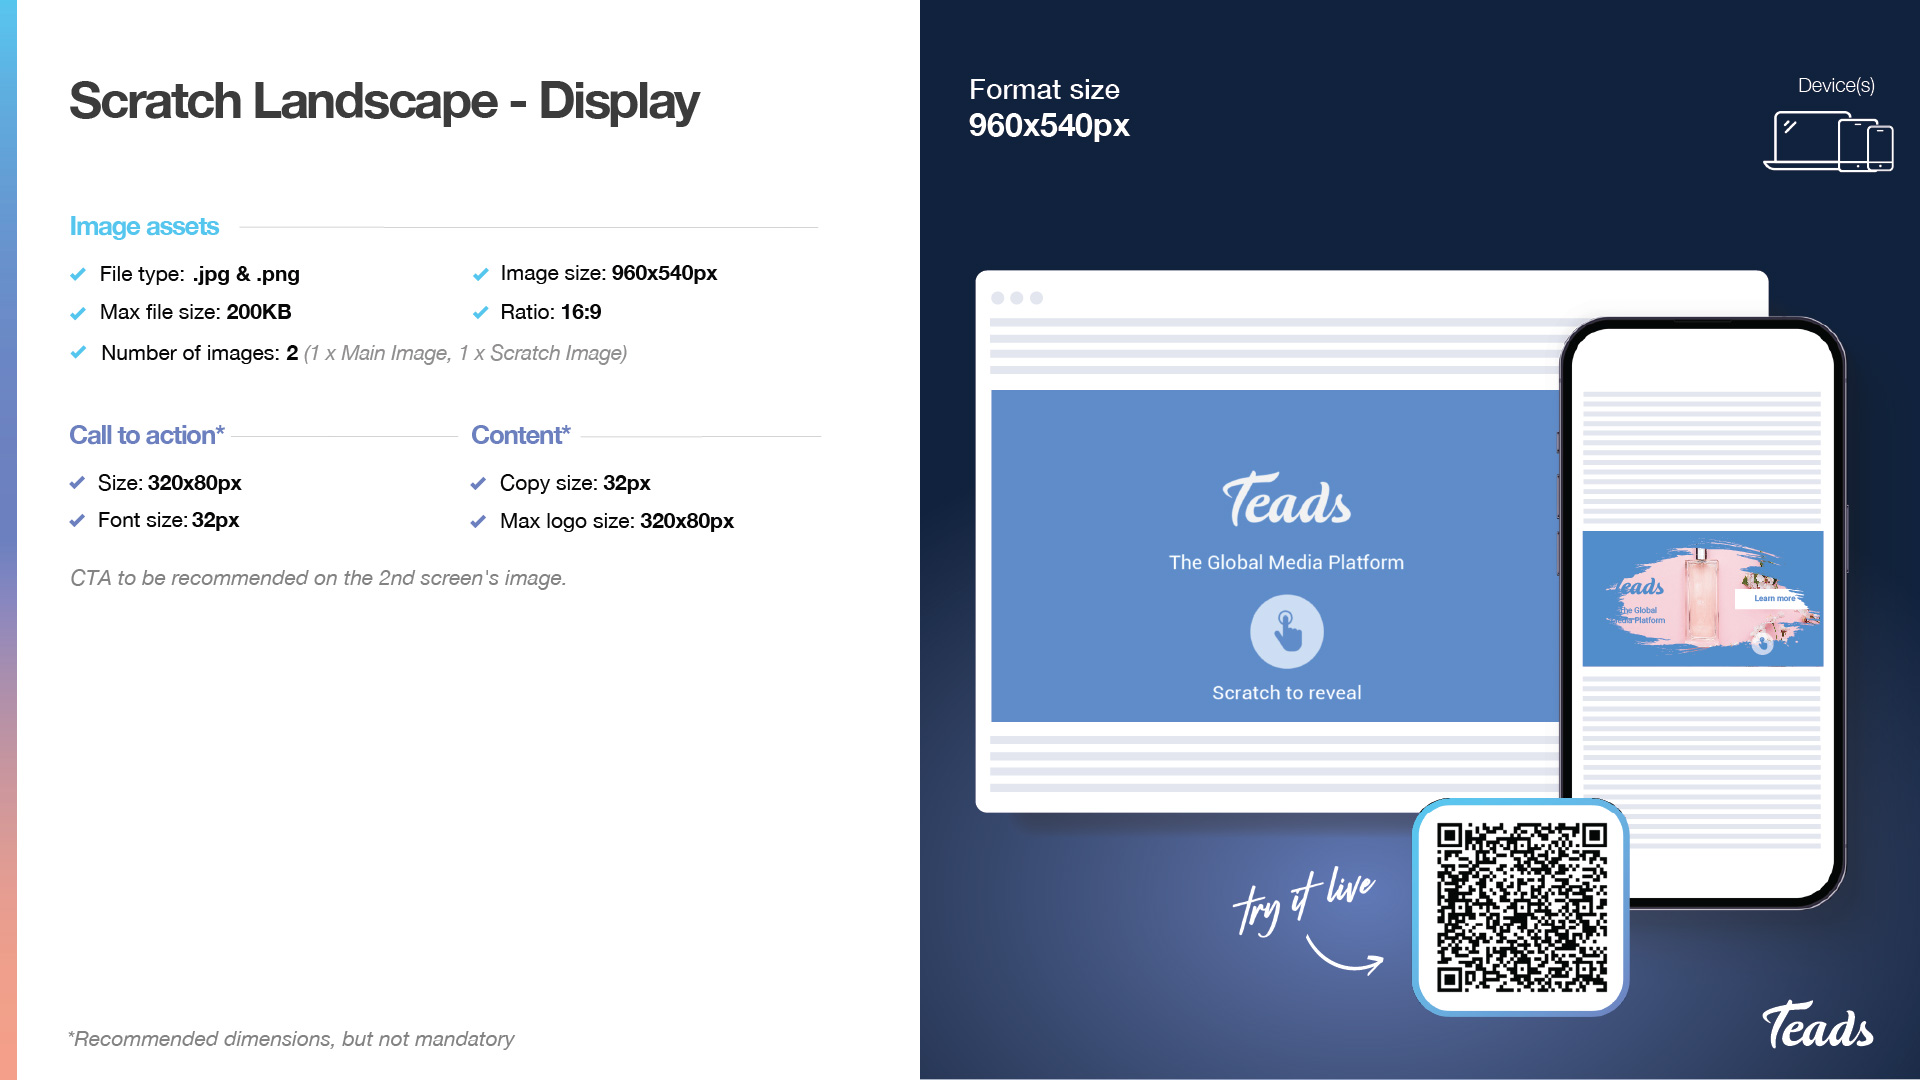The width and height of the screenshot is (1920, 1080).
Task: Click the Call to action heading
Action: (147, 435)
